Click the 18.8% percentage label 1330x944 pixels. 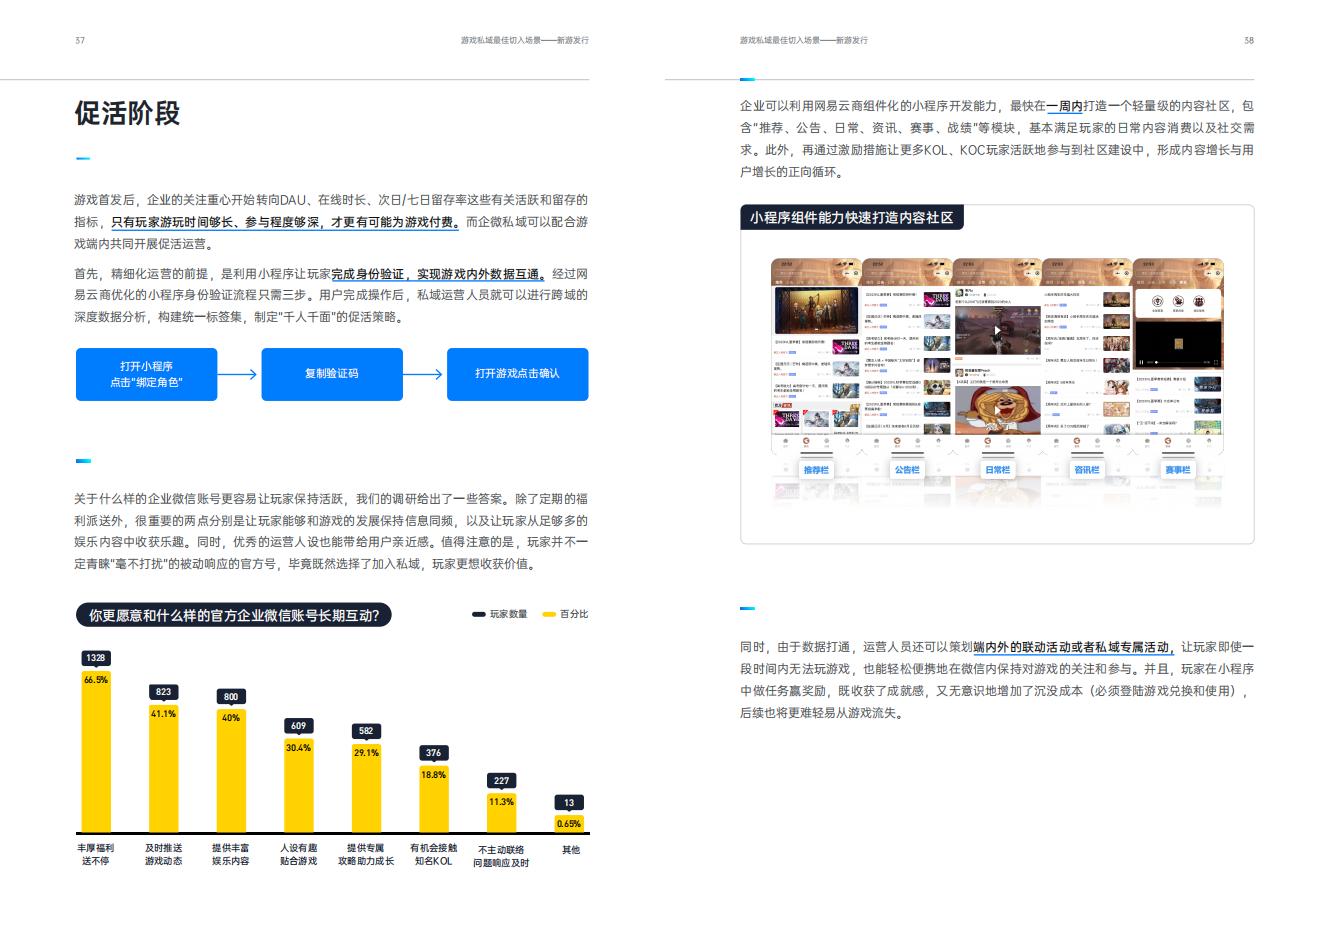pyautogui.click(x=433, y=775)
